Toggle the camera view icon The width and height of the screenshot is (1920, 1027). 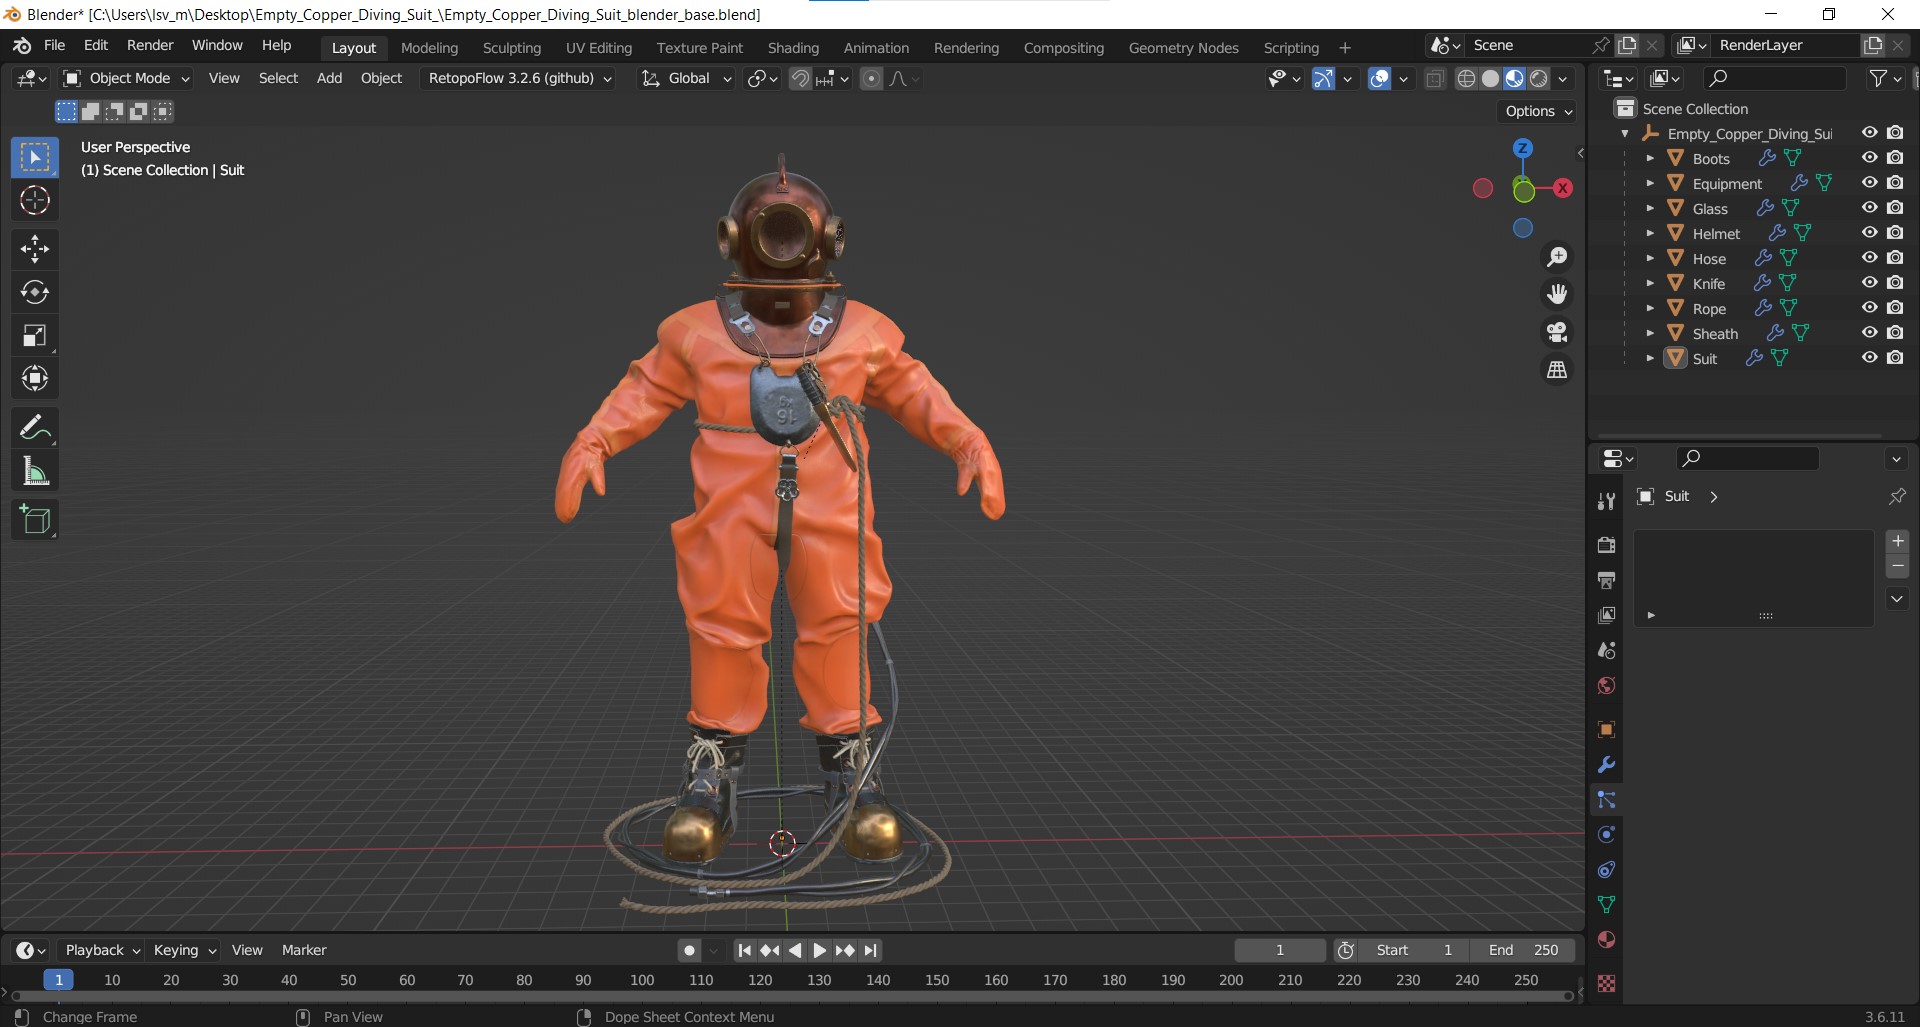(x=1557, y=332)
